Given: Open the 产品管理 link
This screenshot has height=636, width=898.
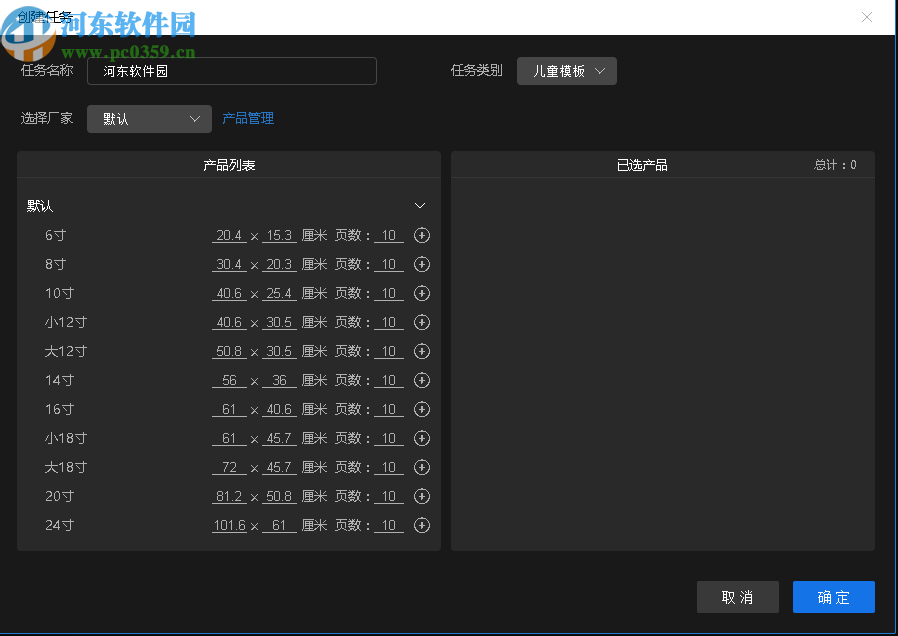Looking at the screenshot, I should click(x=247, y=118).
